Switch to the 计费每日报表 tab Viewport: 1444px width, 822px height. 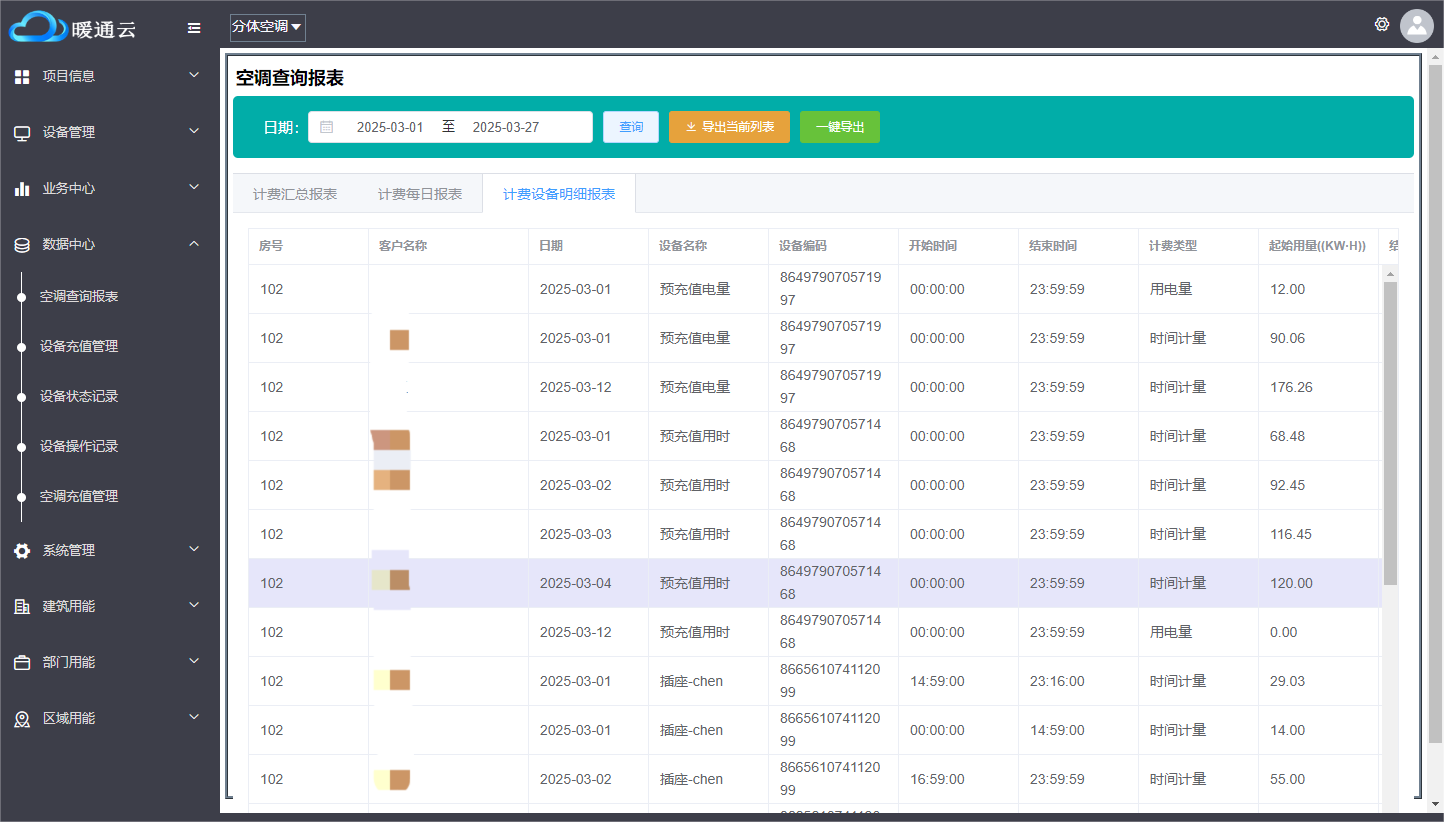[420, 194]
